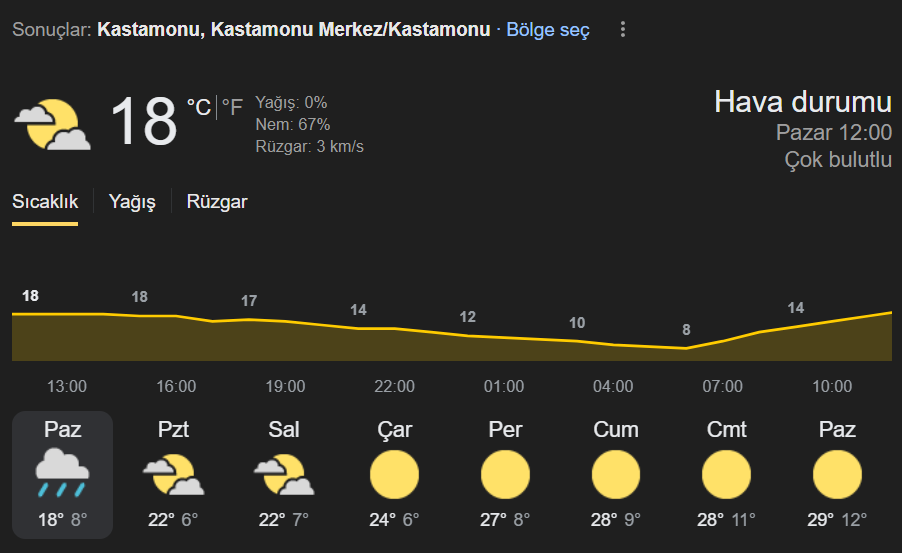Image resolution: width=902 pixels, height=553 pixels.
Task: Switch to the Yağış tab
Action: click(132, 202)
